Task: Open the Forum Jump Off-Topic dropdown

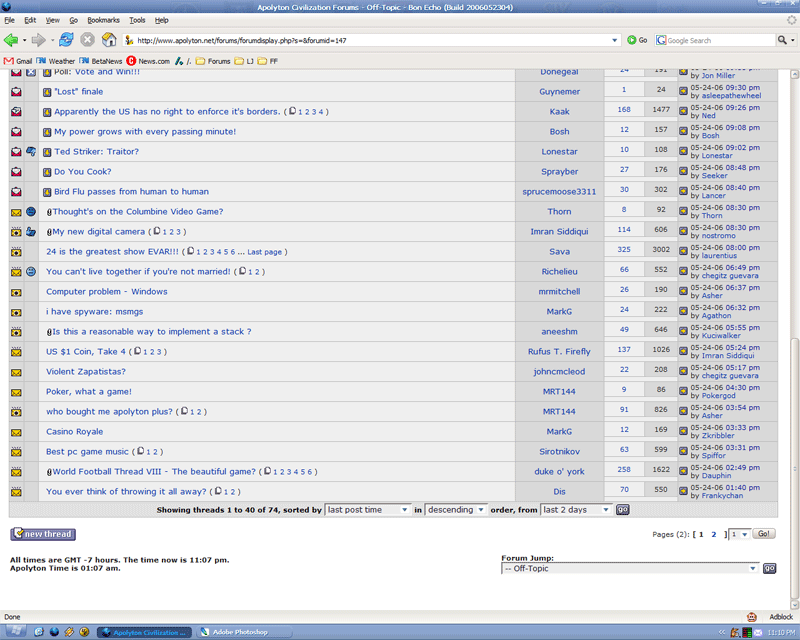Action: (x=630, y=568)
